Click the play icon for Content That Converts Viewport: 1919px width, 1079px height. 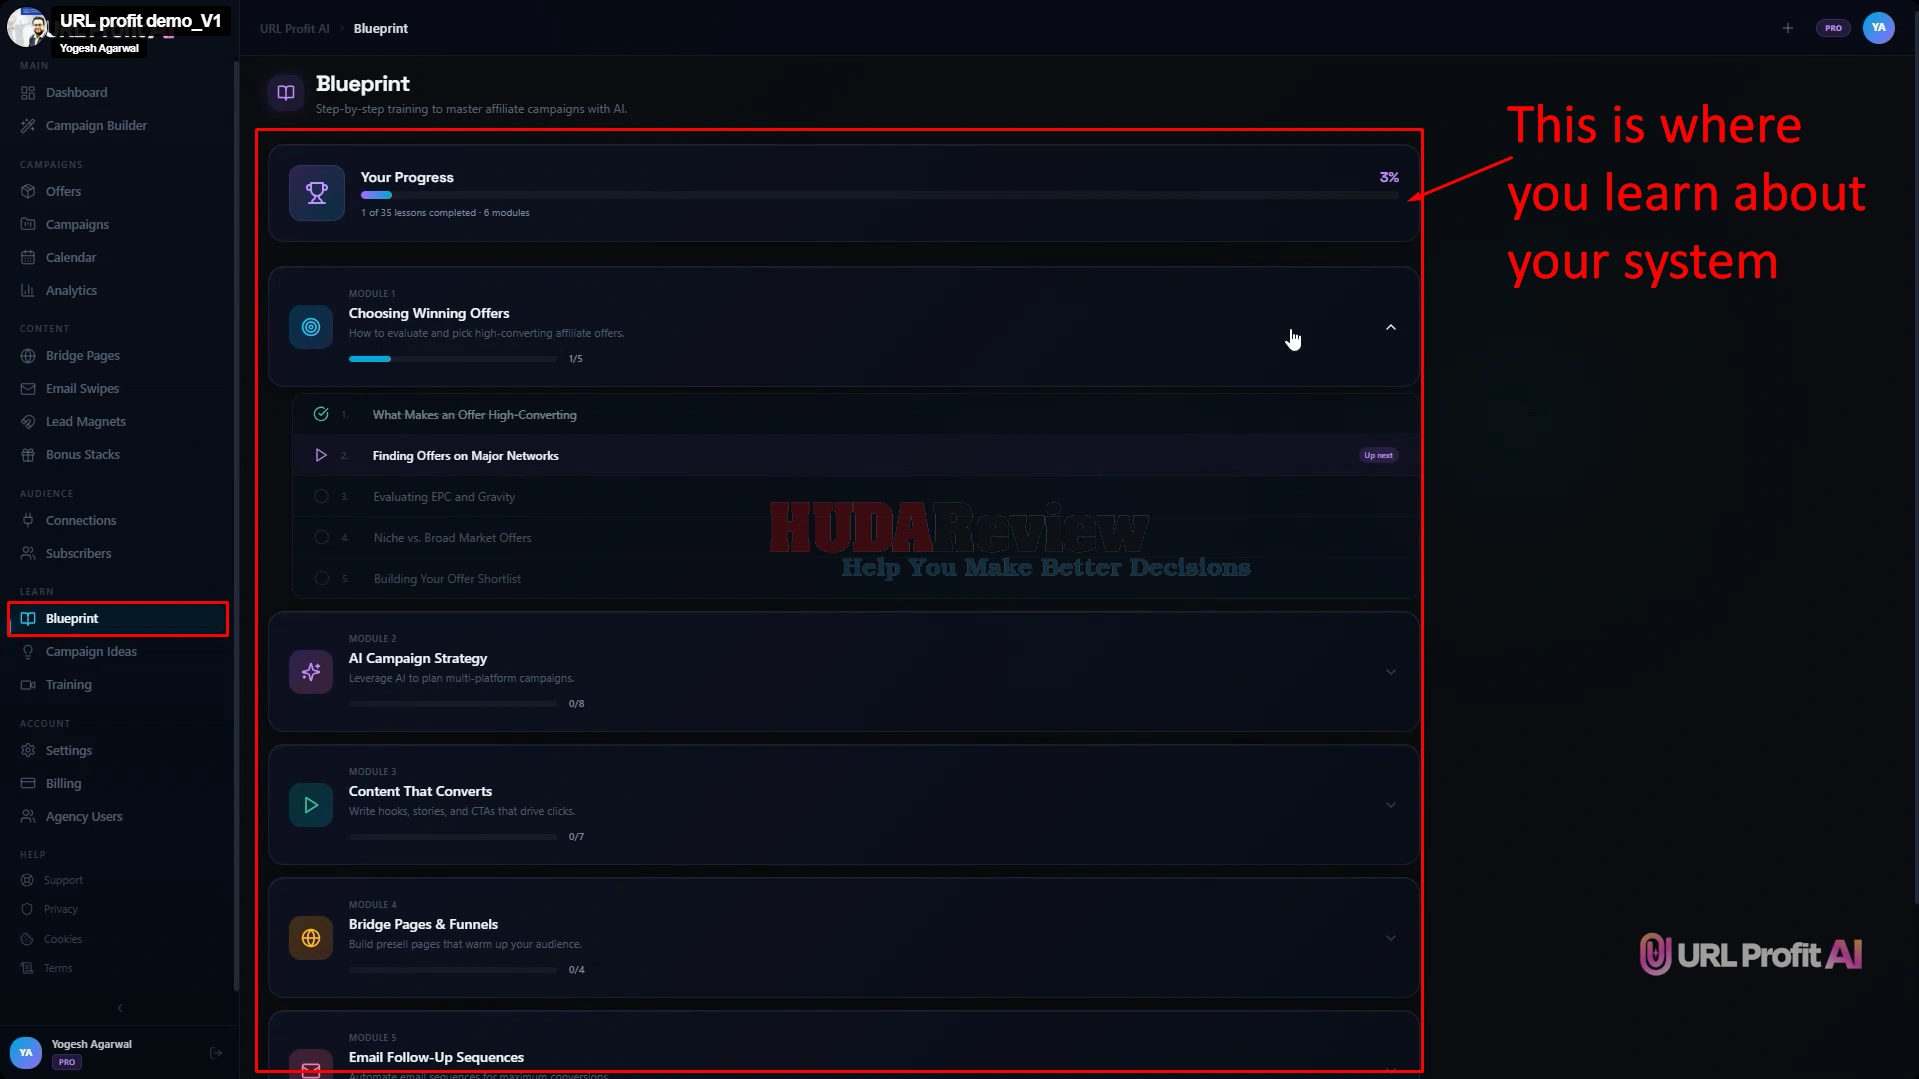click(311, 805)
